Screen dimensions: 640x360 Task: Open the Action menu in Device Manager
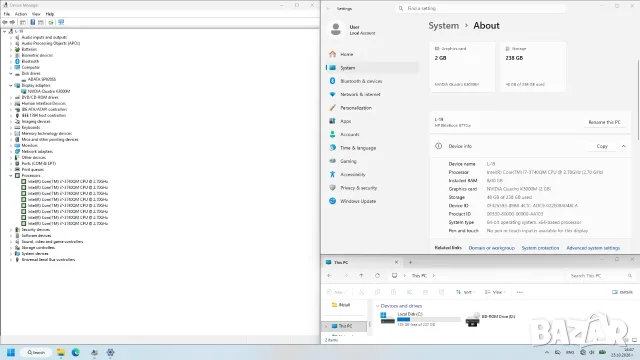21,14
